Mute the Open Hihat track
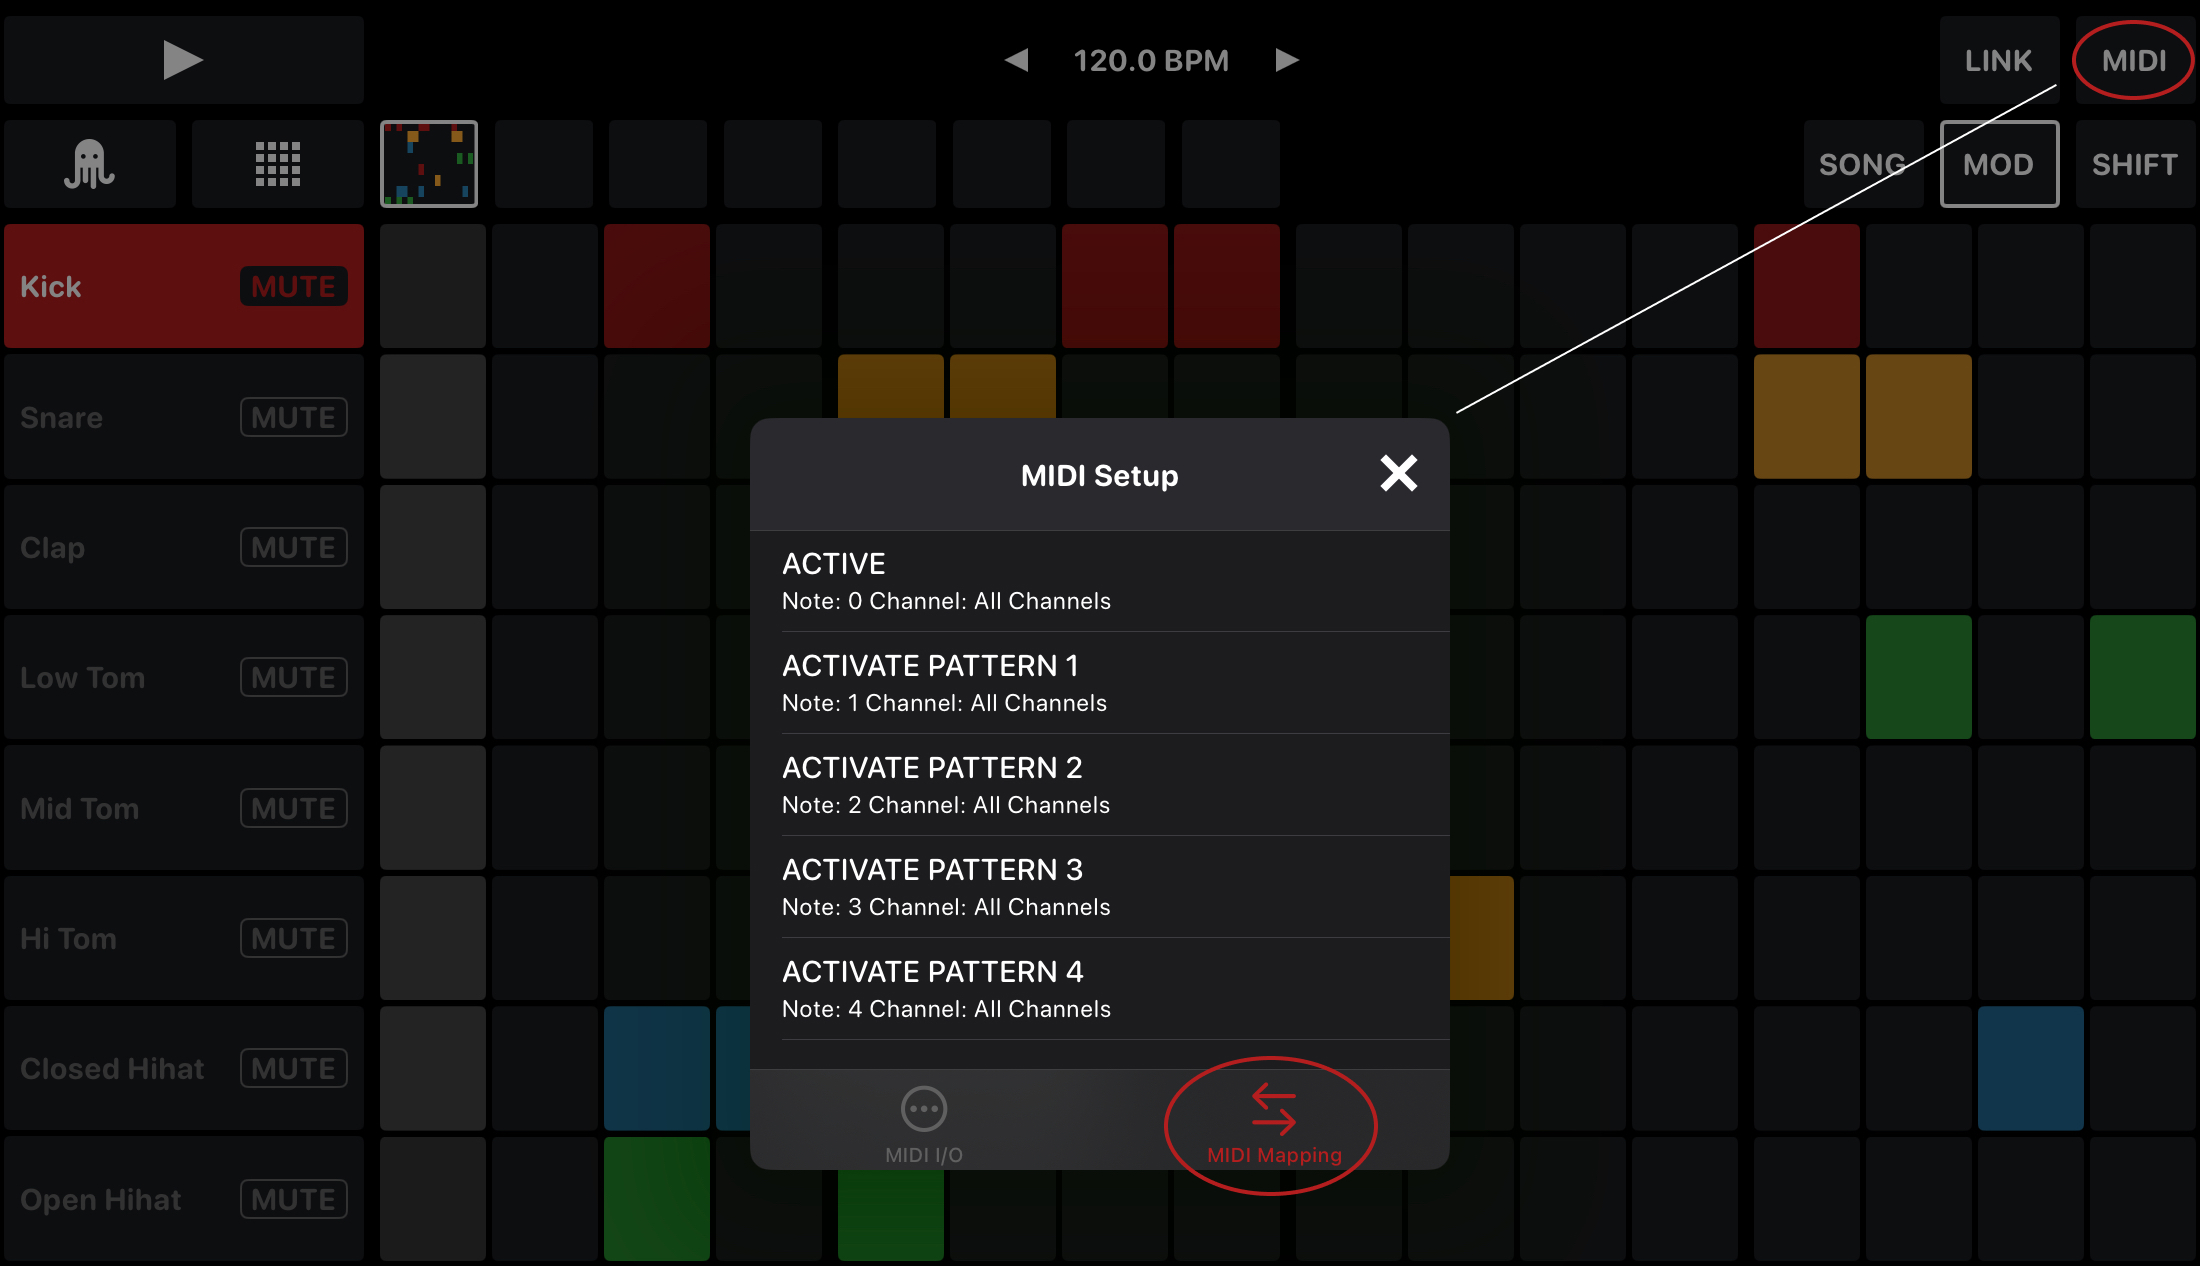Image resolution: width=2200 pixels, height=1266 pixels. 293,1199
